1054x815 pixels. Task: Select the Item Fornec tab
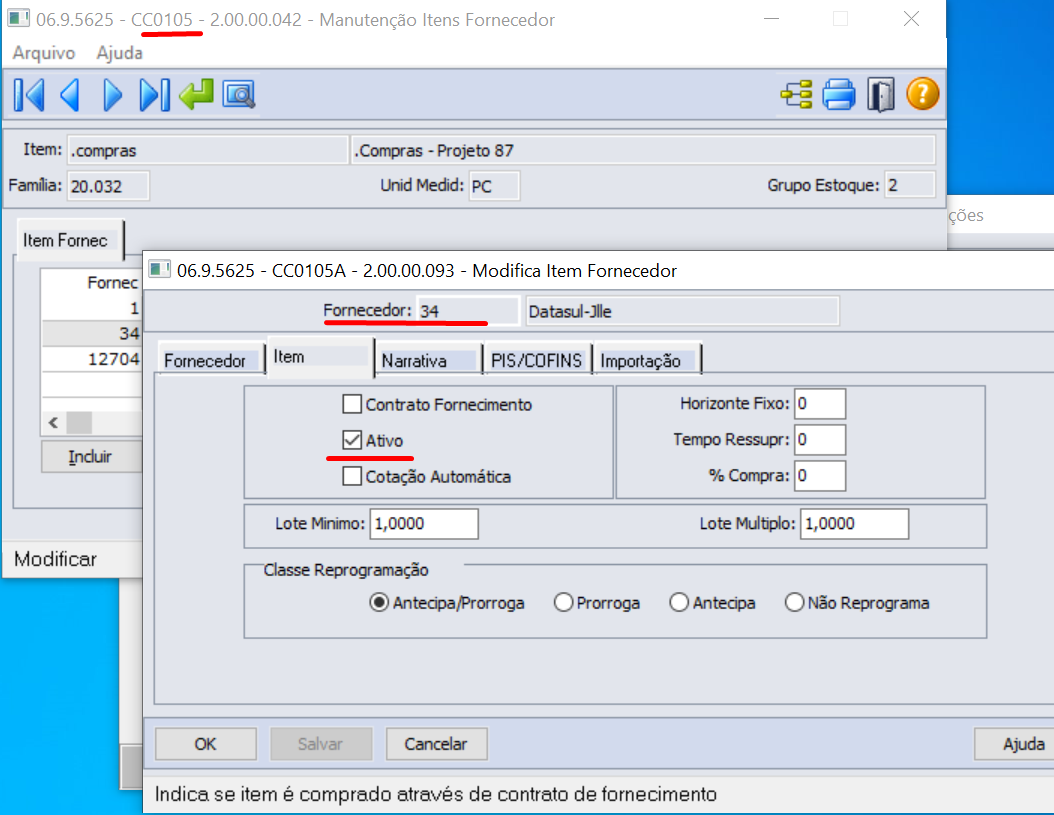[x=69, y=240]
